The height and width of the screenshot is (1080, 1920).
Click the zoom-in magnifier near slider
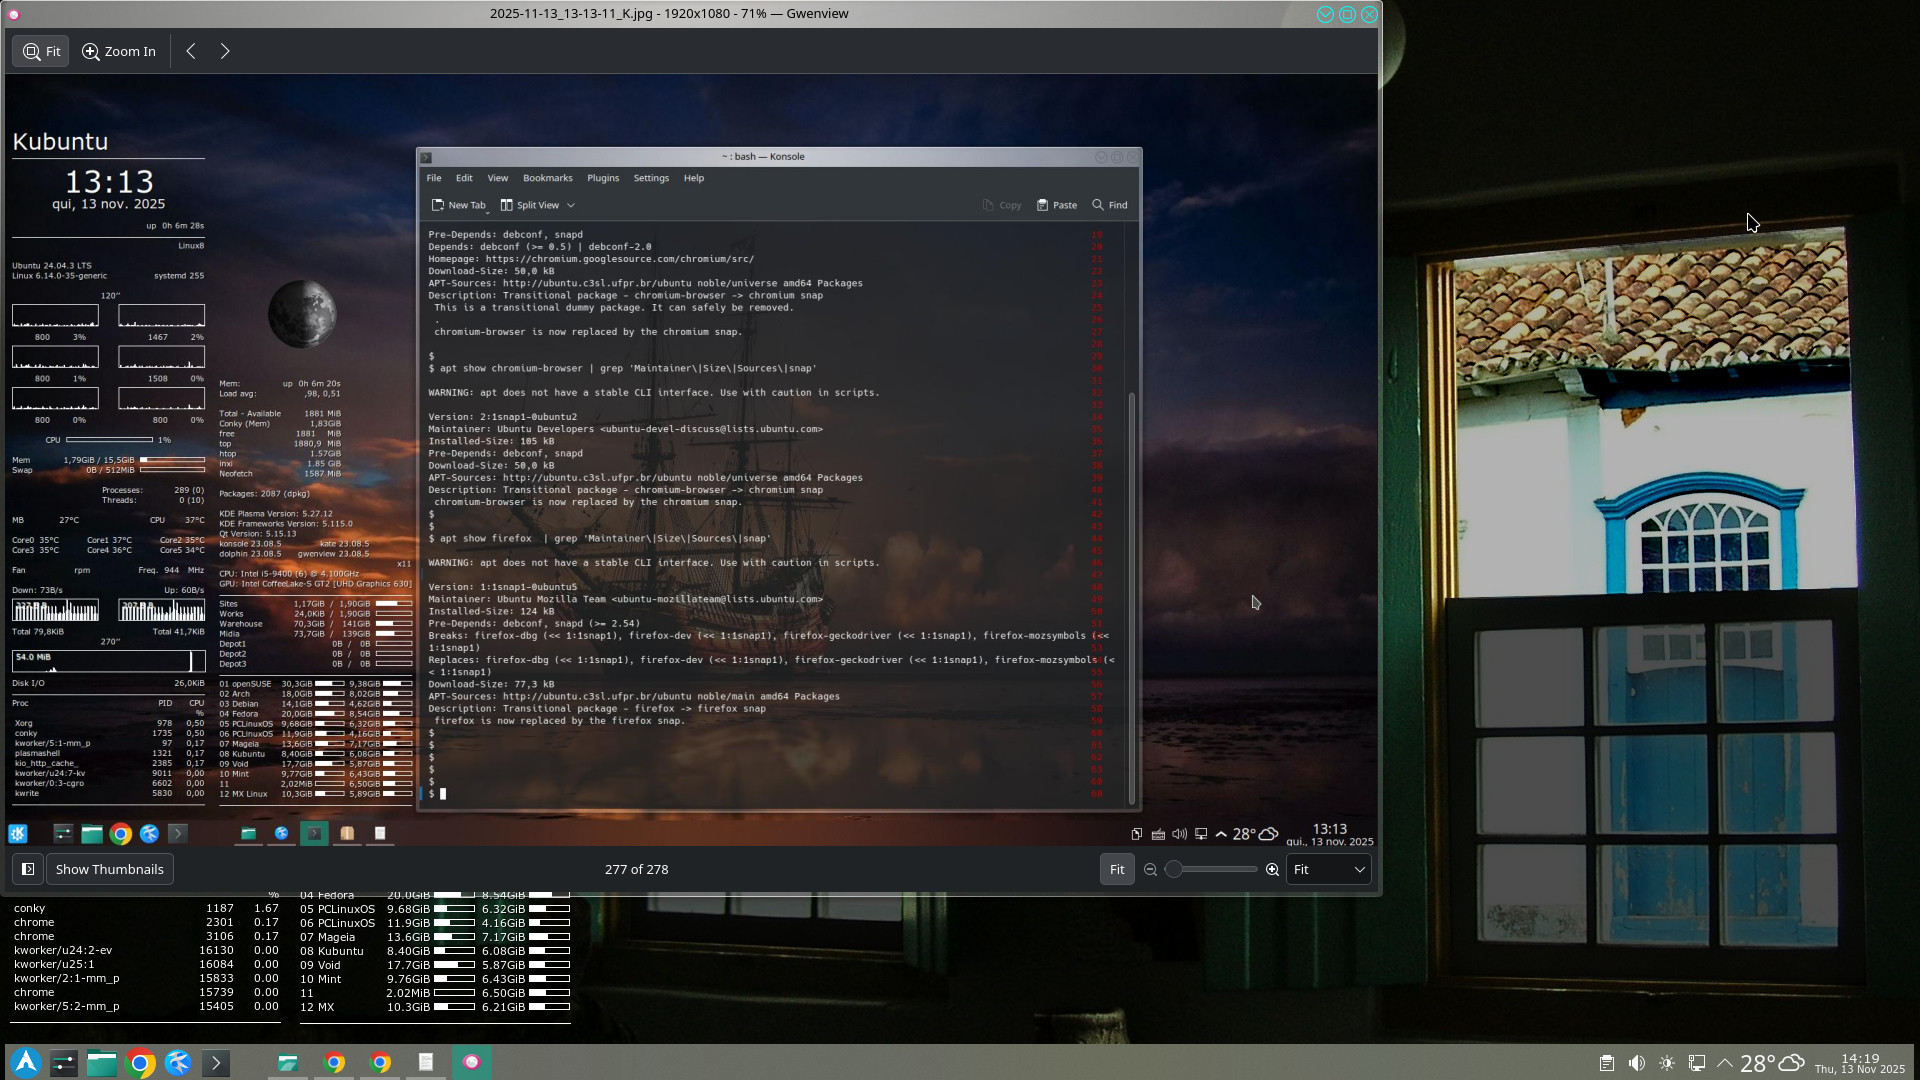tap(1272, 870)
